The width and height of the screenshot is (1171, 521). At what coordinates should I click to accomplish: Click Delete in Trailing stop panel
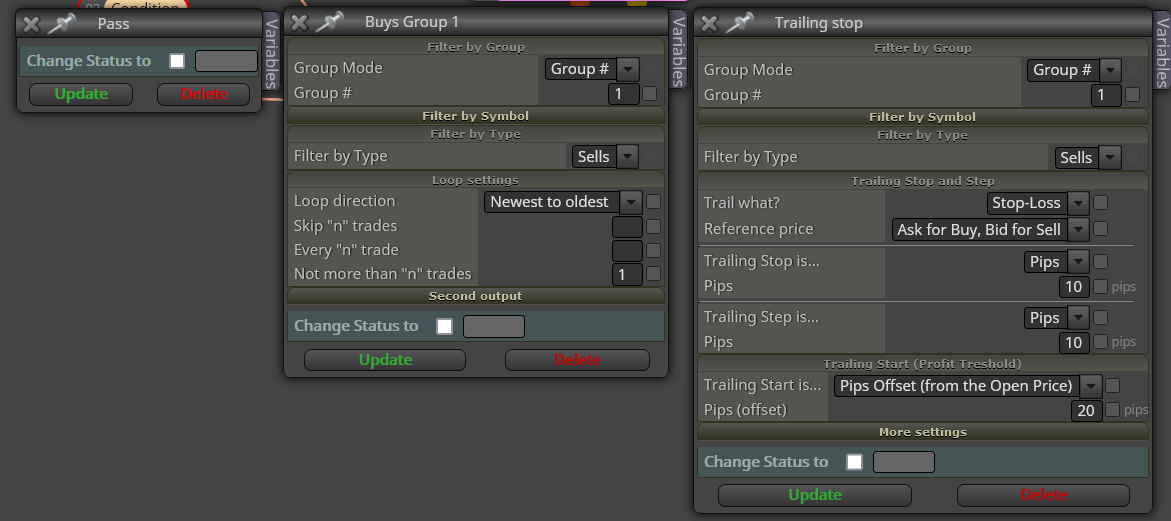tap(1043, 495)
